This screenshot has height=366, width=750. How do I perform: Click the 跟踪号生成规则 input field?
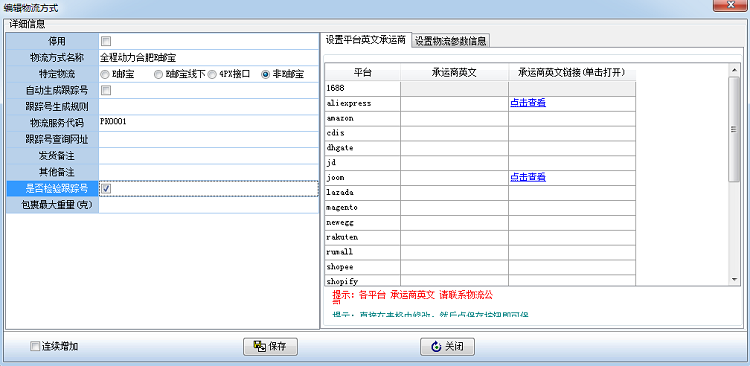(x=208, y=106)
